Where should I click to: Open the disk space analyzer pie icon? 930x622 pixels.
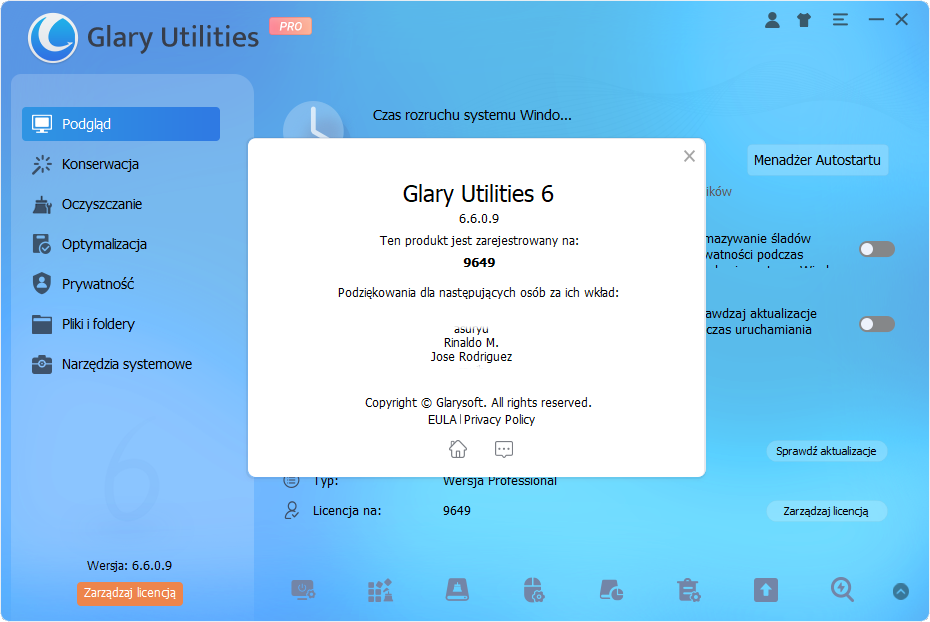pos(611,591)
